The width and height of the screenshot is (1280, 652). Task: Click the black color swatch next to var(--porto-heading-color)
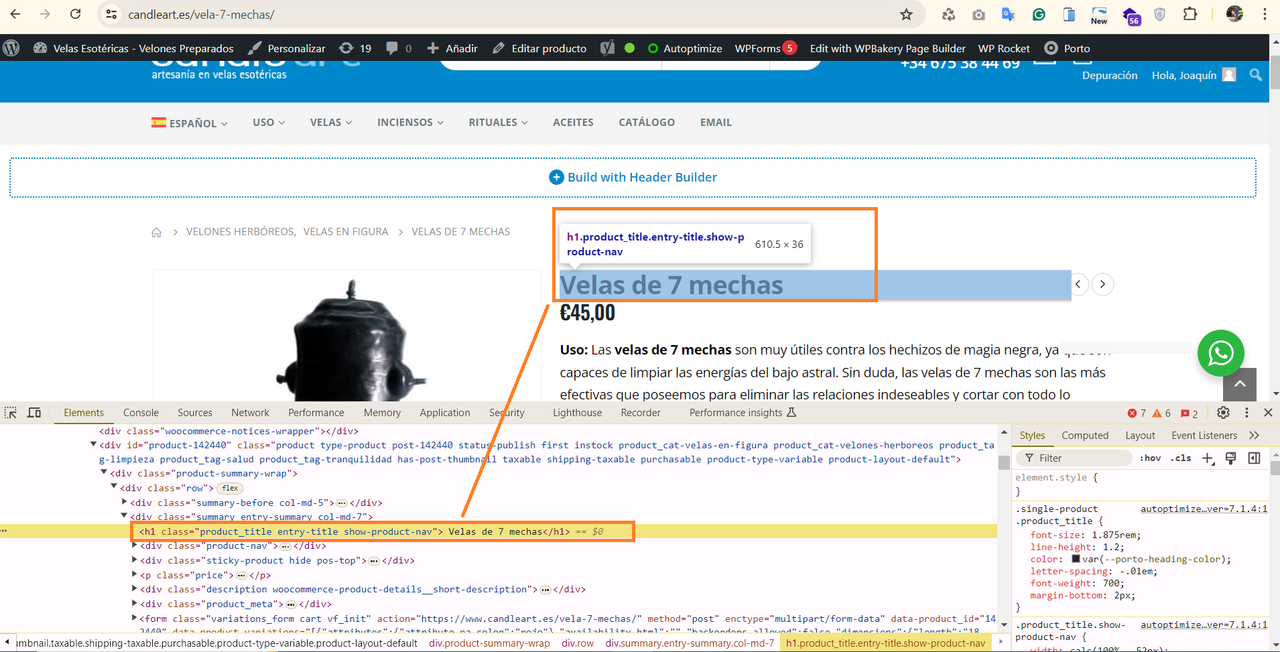(1076, 559)
